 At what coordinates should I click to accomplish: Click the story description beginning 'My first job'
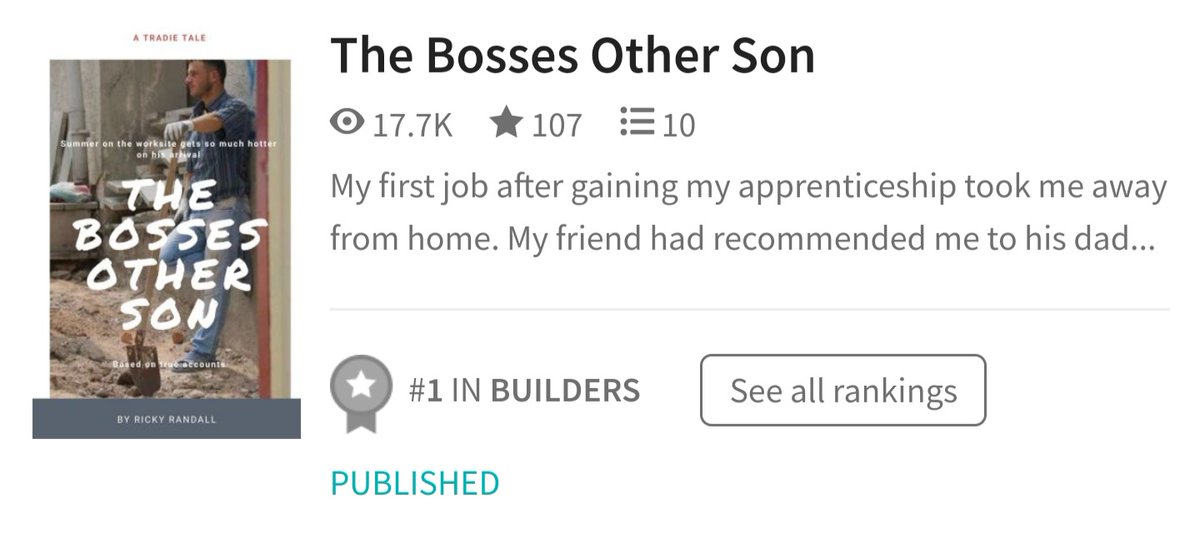748,213
